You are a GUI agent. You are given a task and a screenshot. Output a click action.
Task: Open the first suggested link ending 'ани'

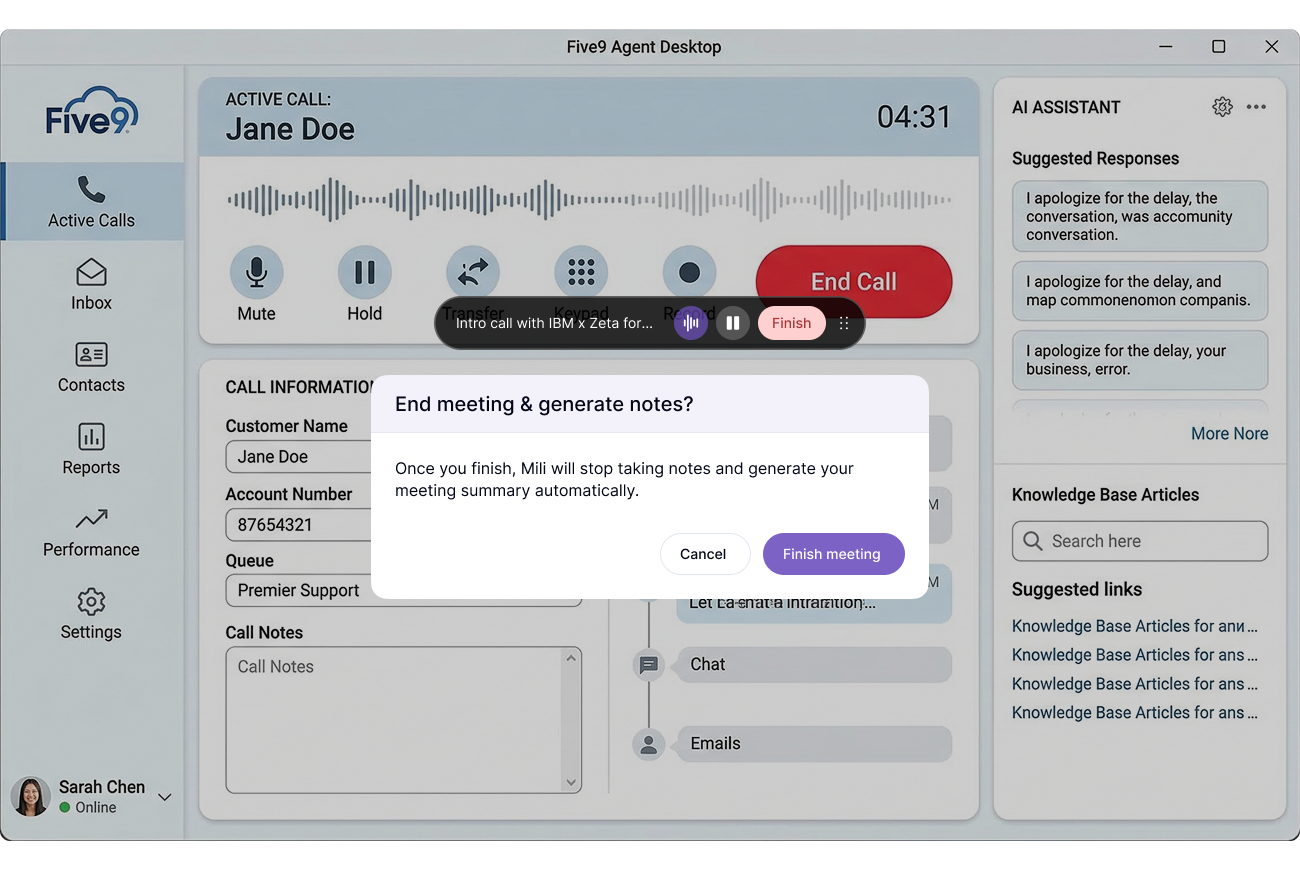[1135, 626]
